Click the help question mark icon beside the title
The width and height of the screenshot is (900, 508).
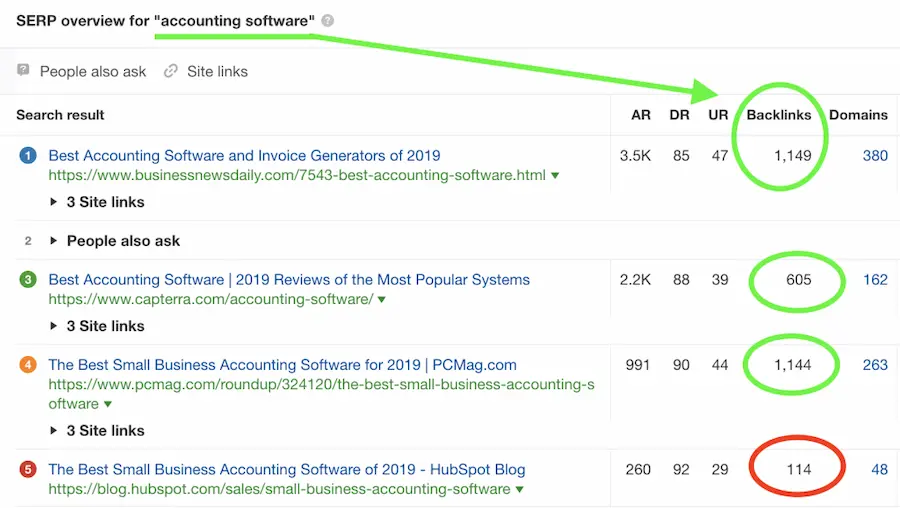tap(328, 21)
